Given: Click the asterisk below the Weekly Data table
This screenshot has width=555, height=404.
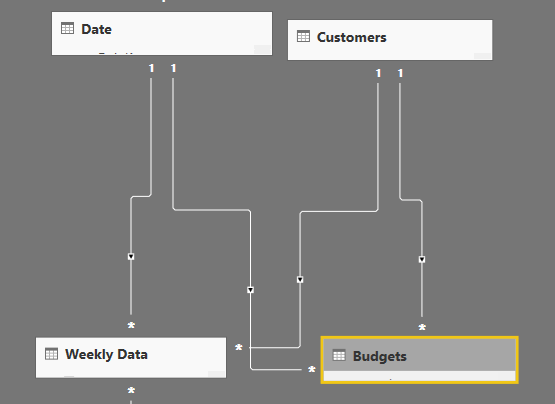Looking at the screenshot, I should click(131, 391).
